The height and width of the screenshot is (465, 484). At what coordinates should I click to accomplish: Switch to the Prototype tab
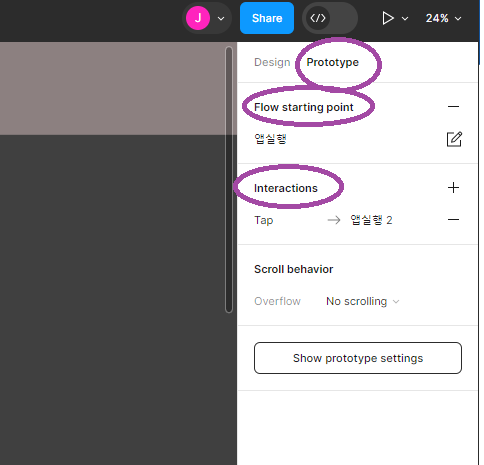click(332, 62)
